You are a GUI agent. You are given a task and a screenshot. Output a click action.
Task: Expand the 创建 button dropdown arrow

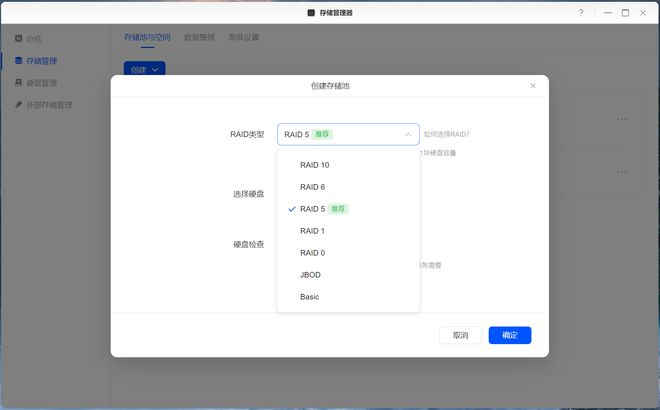tap(155, 70)
